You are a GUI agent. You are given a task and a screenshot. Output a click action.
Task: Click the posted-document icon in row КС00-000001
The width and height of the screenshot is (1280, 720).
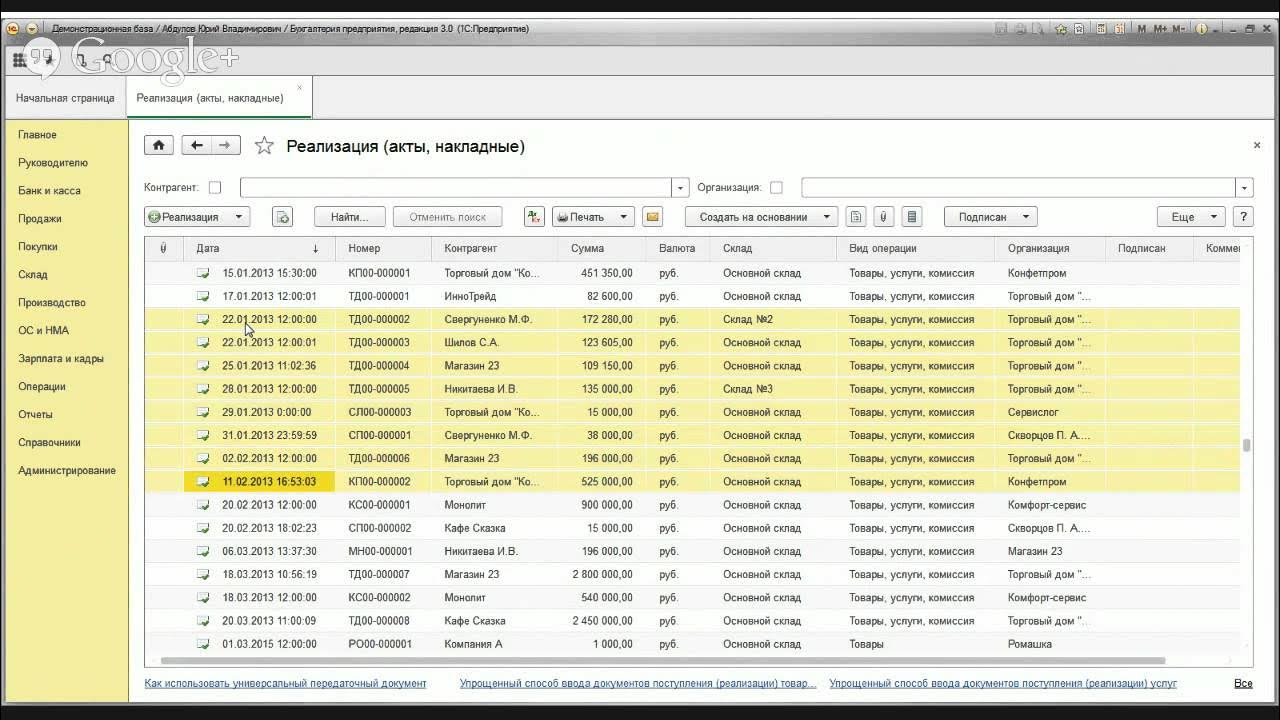coord(203,505)
